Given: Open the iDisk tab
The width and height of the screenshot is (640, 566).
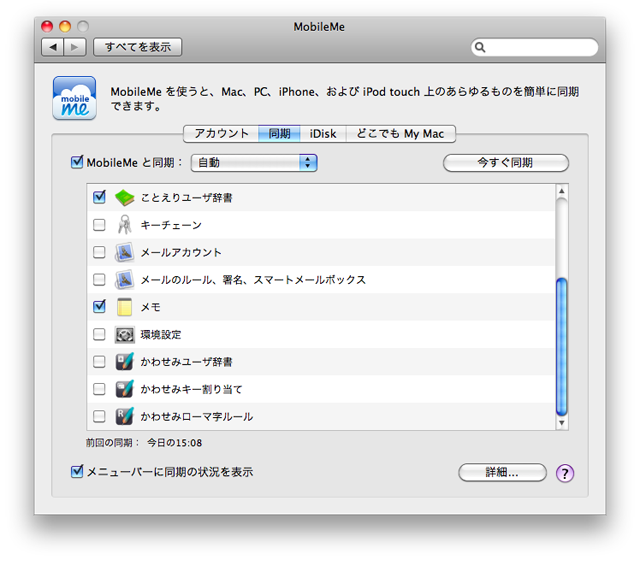Looking at the screenshot, I should 323,134.
